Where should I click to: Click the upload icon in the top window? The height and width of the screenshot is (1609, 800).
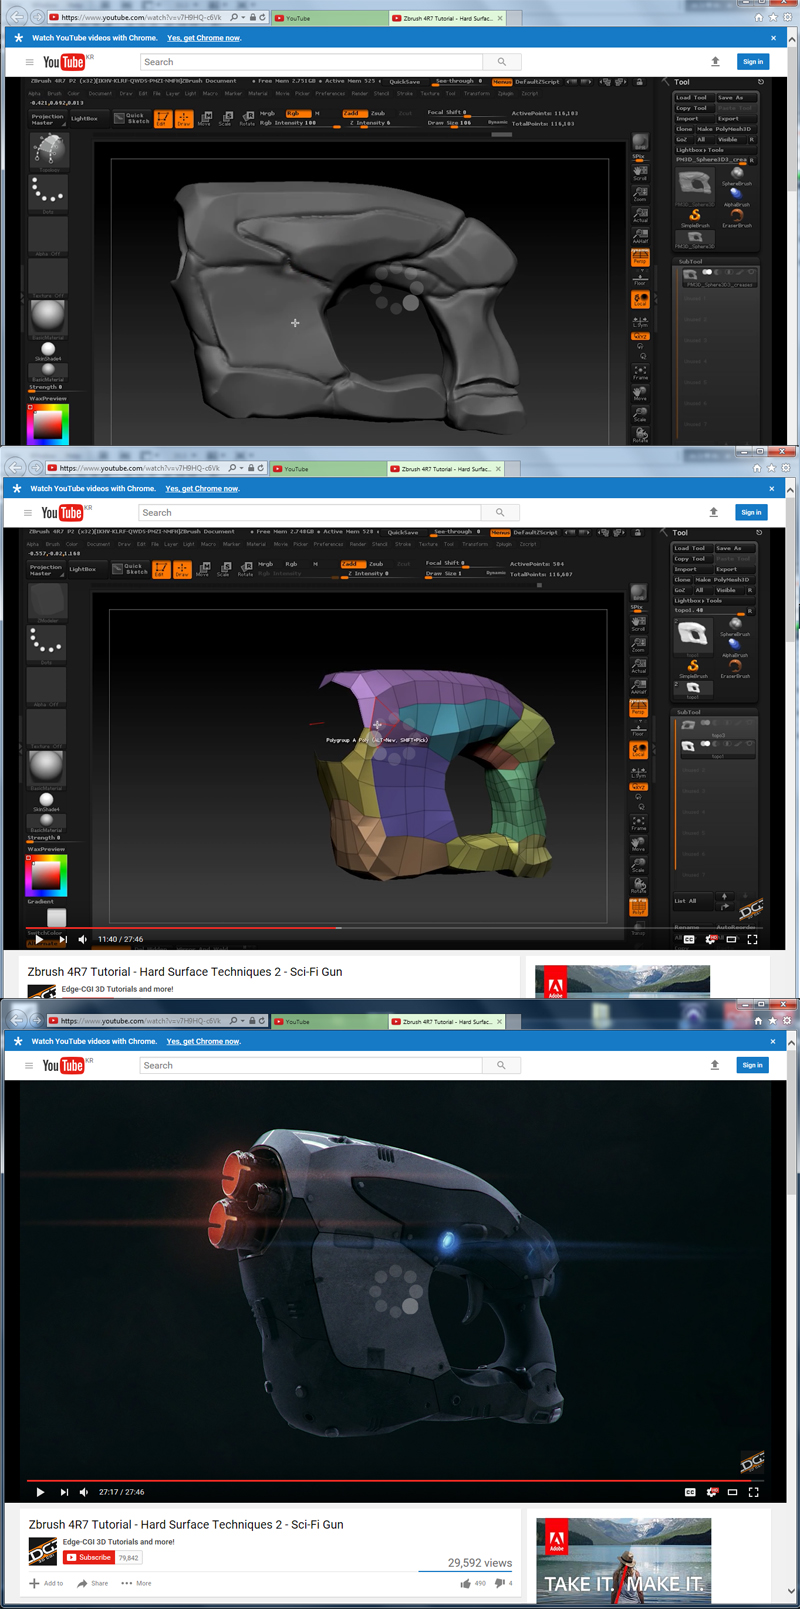(715, 62)
